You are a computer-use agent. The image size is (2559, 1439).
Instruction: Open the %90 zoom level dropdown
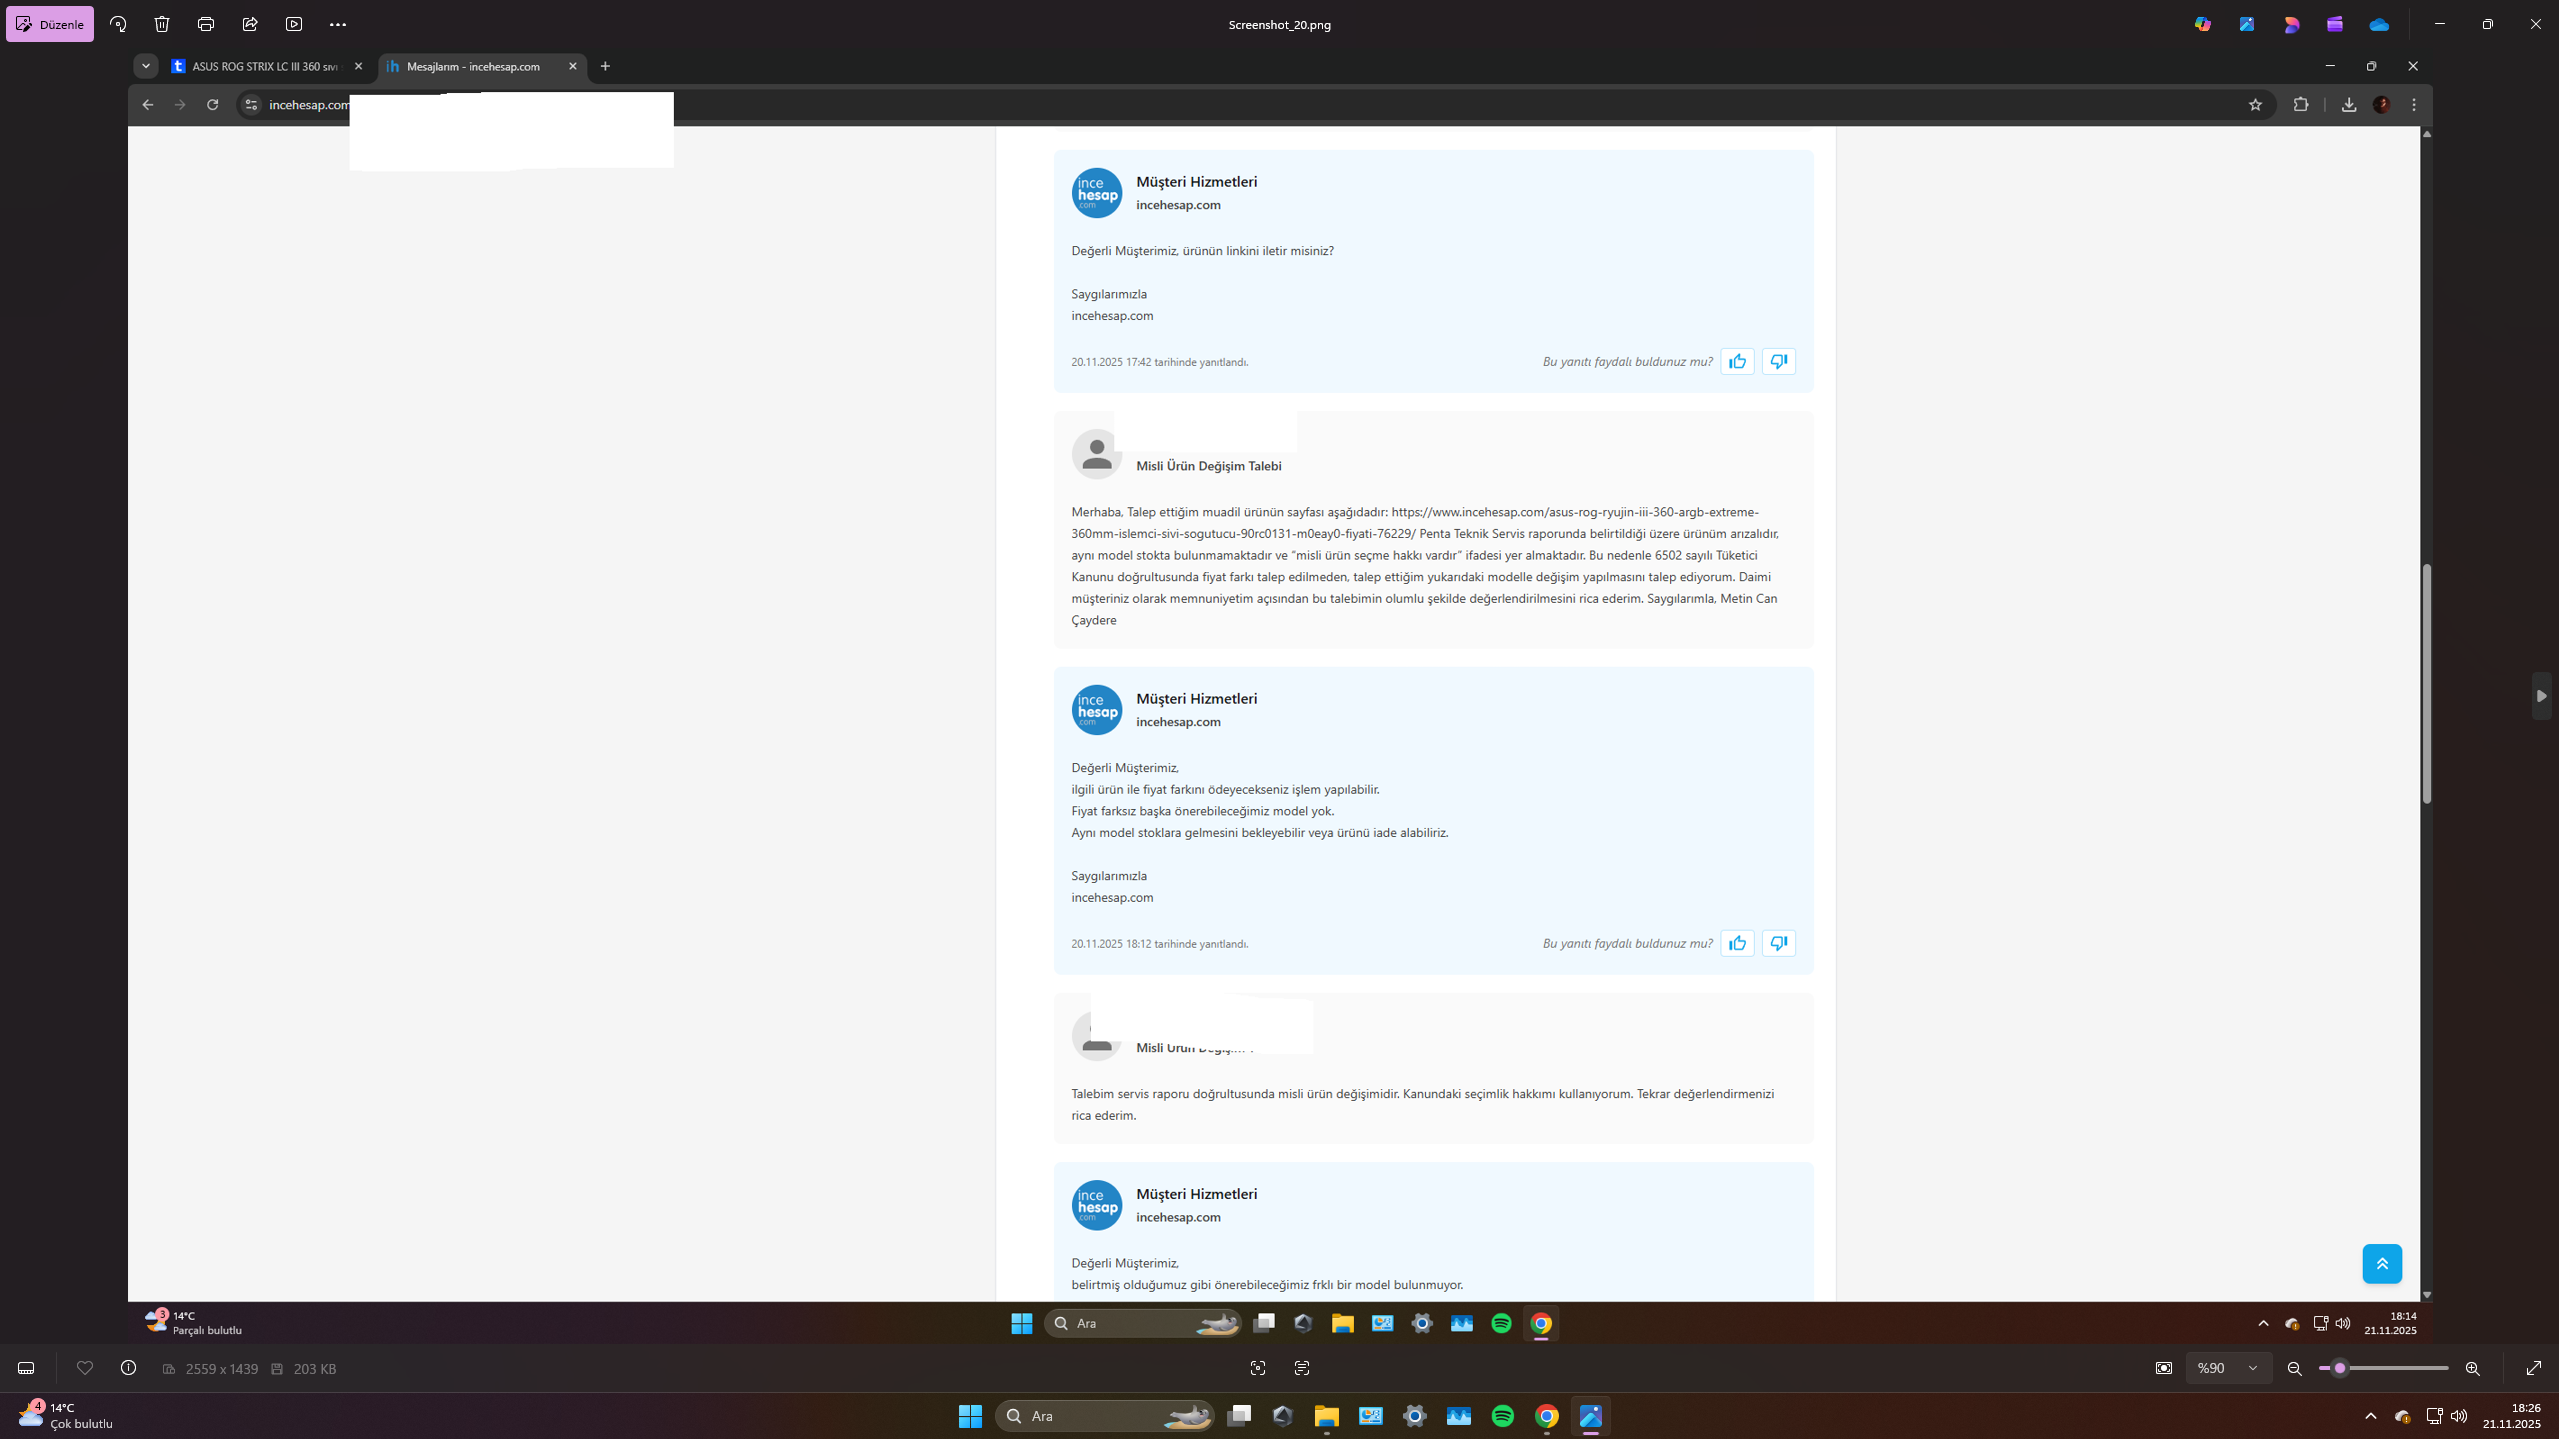pyautogui.click(x=2228, y=1368)
